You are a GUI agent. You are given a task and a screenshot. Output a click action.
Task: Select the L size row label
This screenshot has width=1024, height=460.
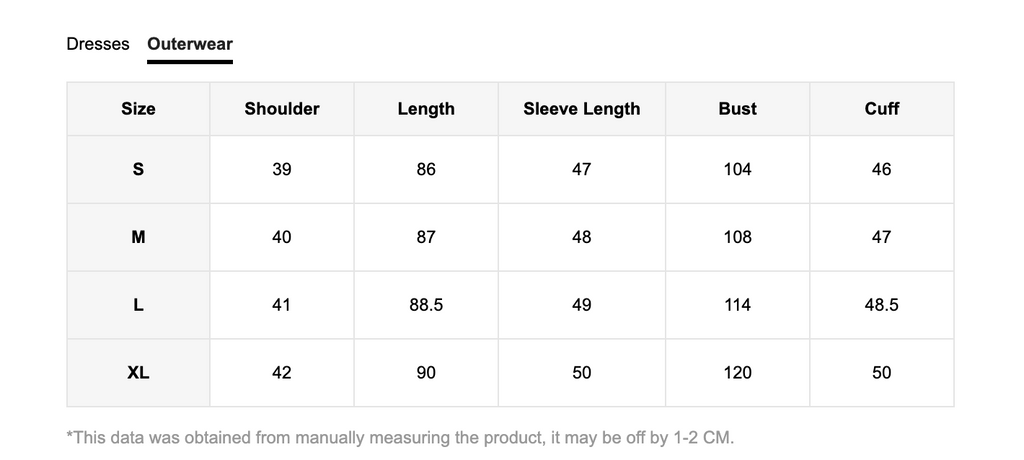138,305
